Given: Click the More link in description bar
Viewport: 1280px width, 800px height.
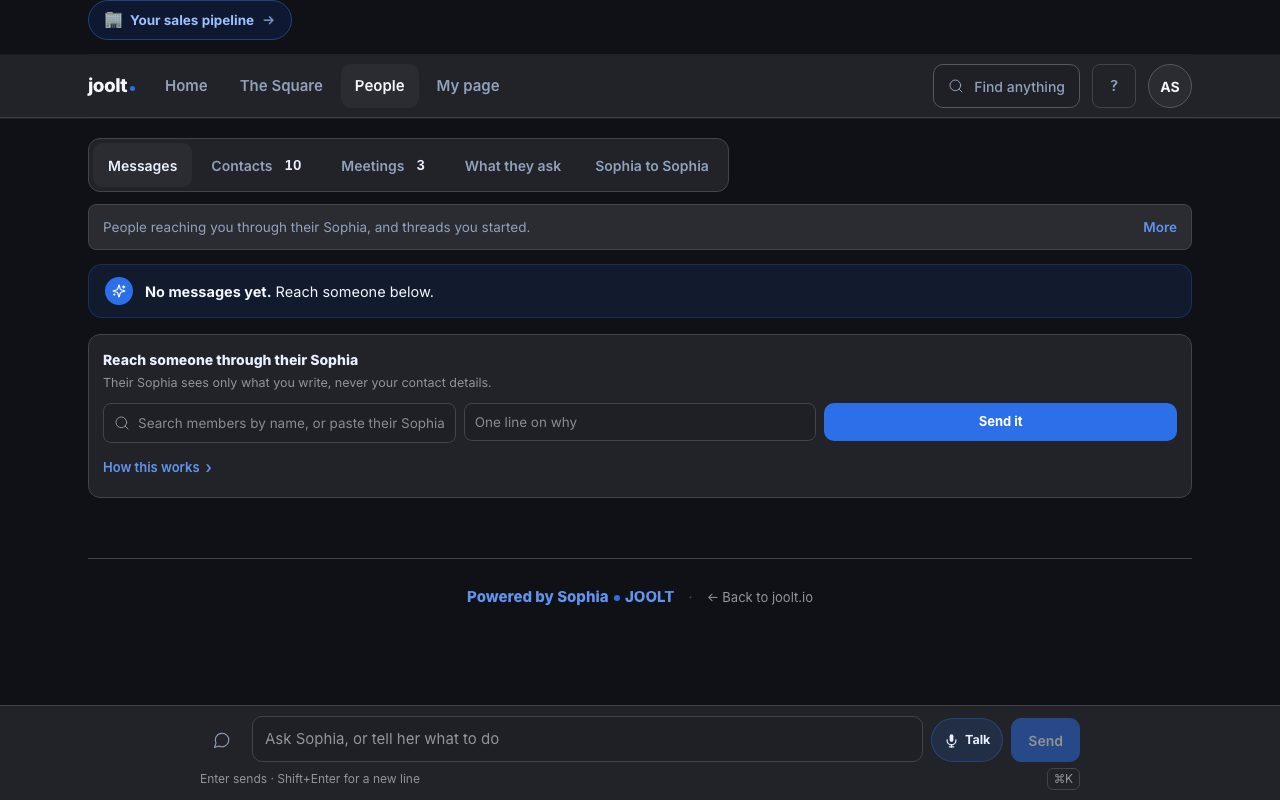Looking at the screenshot, I should click(x=1160, y=227).
